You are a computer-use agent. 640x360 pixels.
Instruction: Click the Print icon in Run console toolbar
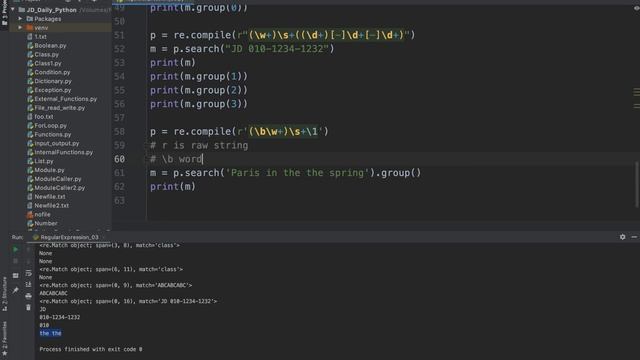click(x=29, y=296)
